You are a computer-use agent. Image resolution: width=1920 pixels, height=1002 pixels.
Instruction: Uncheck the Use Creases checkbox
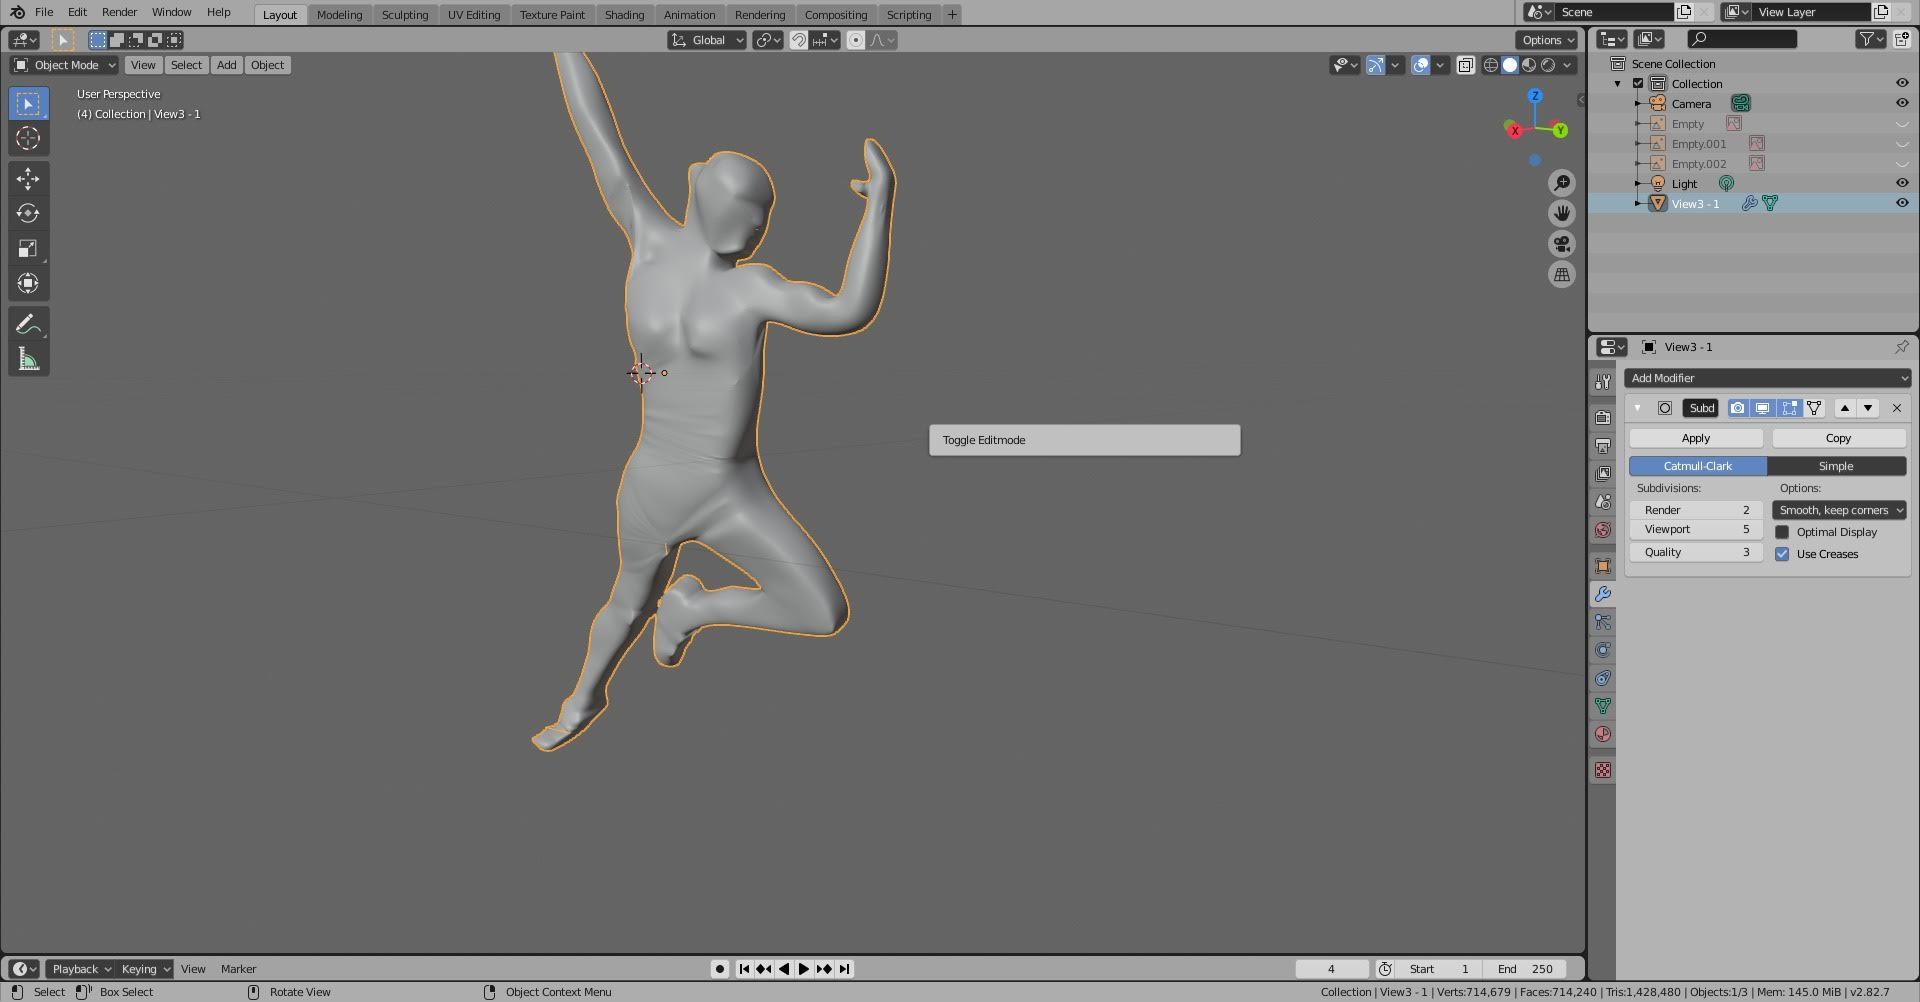coord(1782,554)
